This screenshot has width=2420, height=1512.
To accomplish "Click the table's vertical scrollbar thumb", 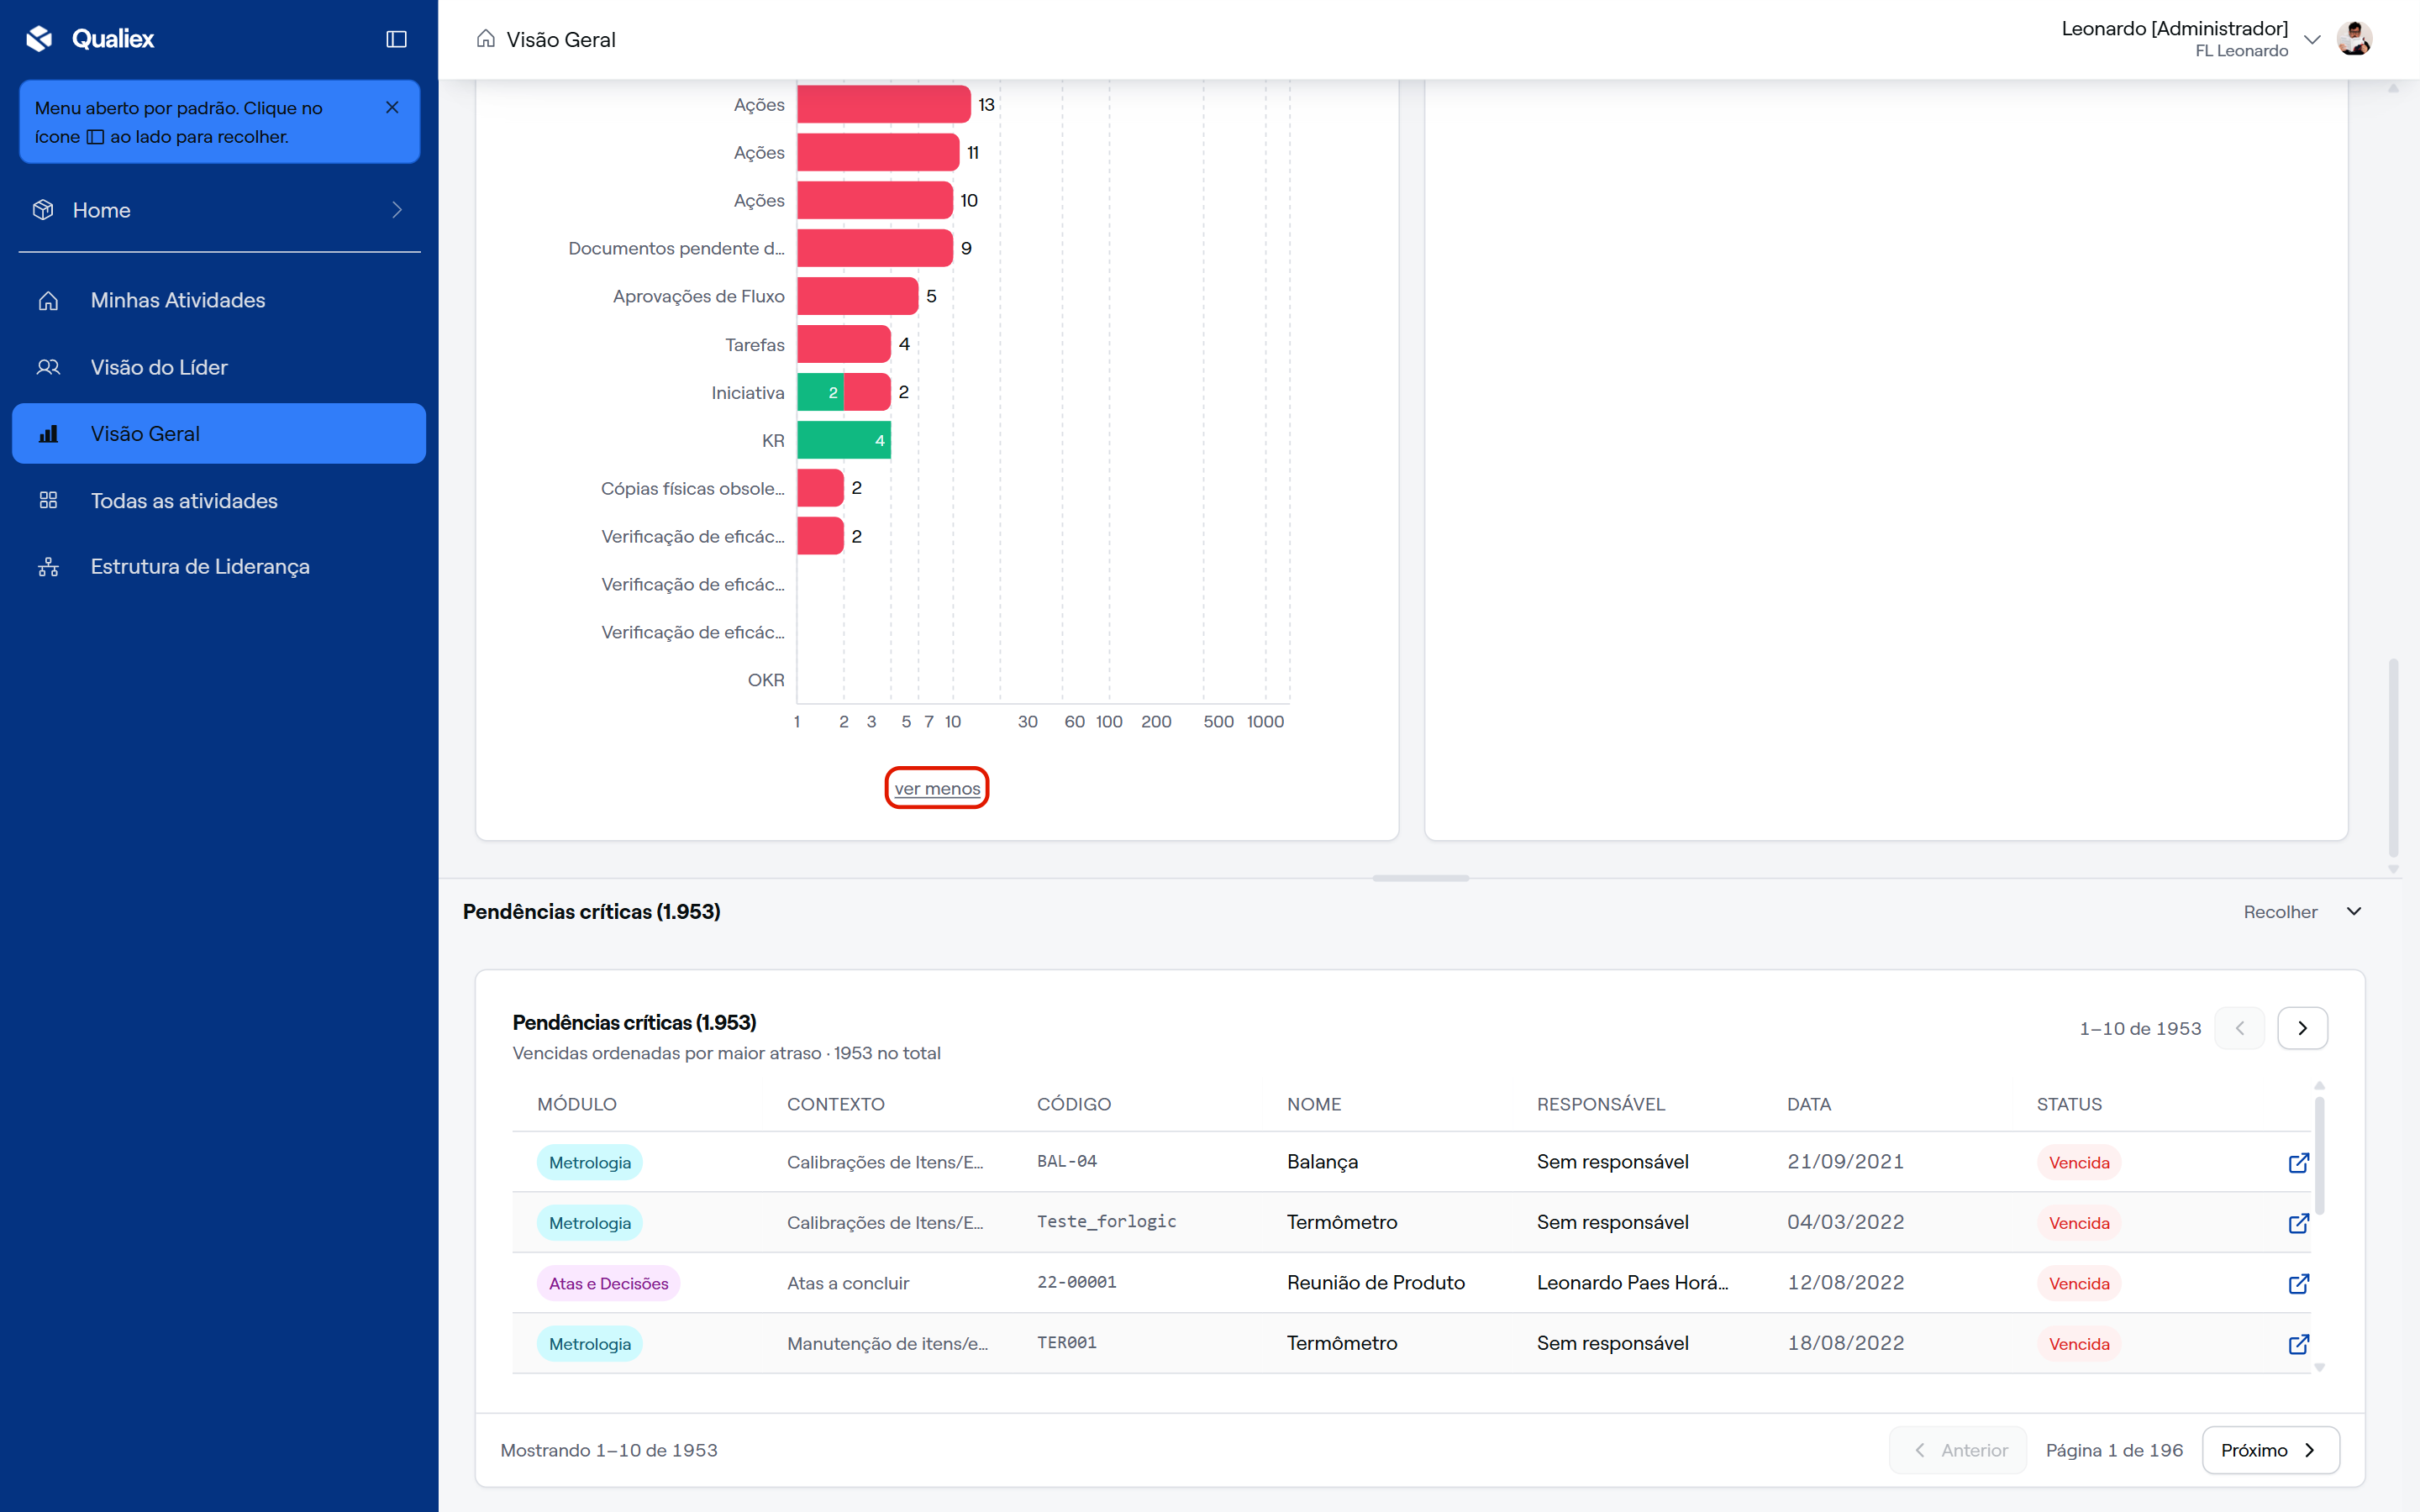I will (2319, 1155).
